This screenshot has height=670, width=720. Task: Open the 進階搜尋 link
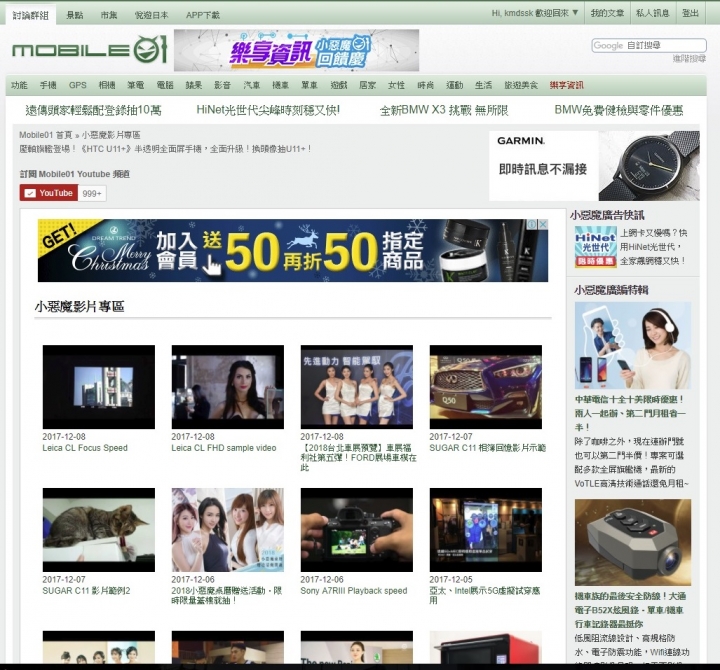[x=689, y=58]
